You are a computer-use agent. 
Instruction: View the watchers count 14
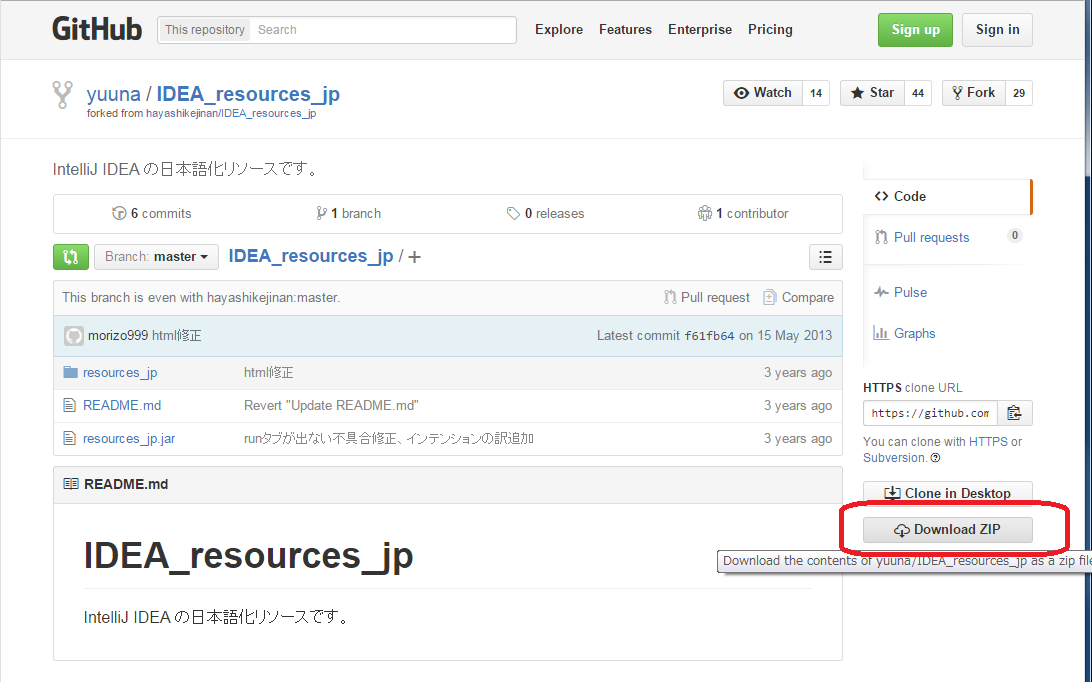click(x=816, y=93)
